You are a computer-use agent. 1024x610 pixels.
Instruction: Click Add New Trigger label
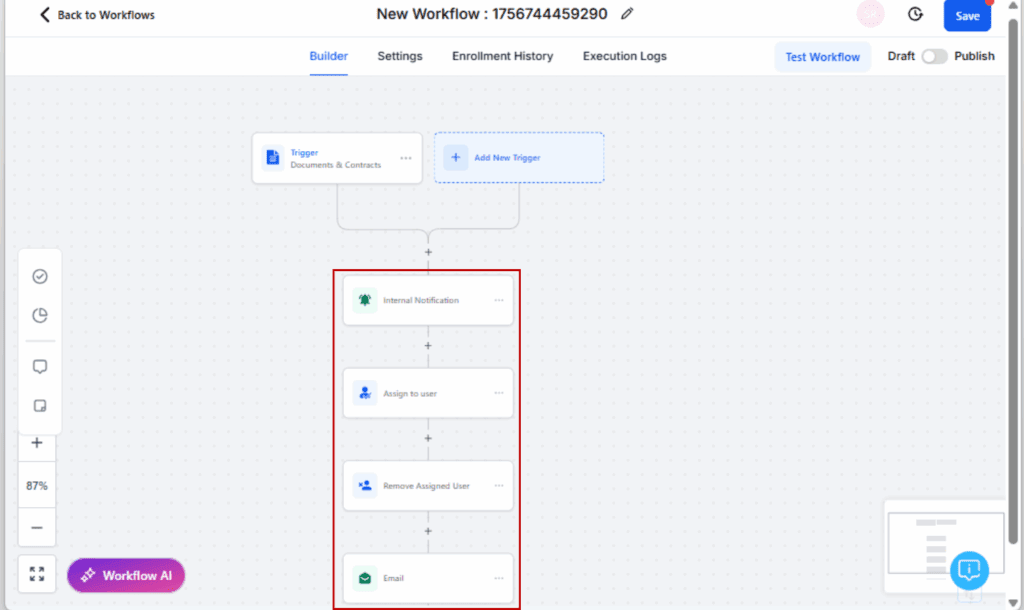507,157
